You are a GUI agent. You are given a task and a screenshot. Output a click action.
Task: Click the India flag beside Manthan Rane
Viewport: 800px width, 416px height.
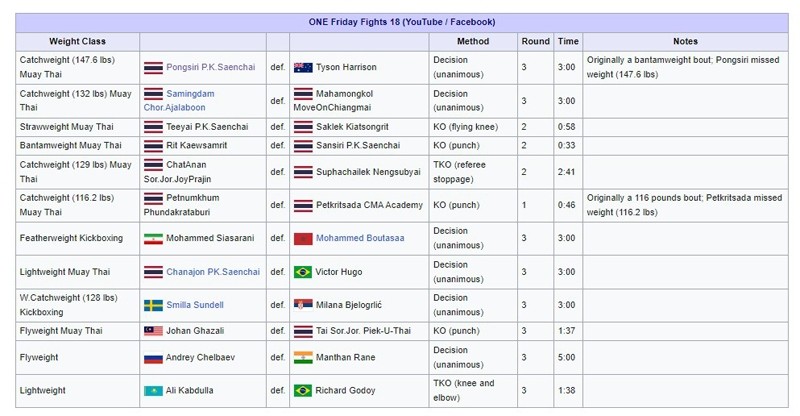[x=303, y=358]
